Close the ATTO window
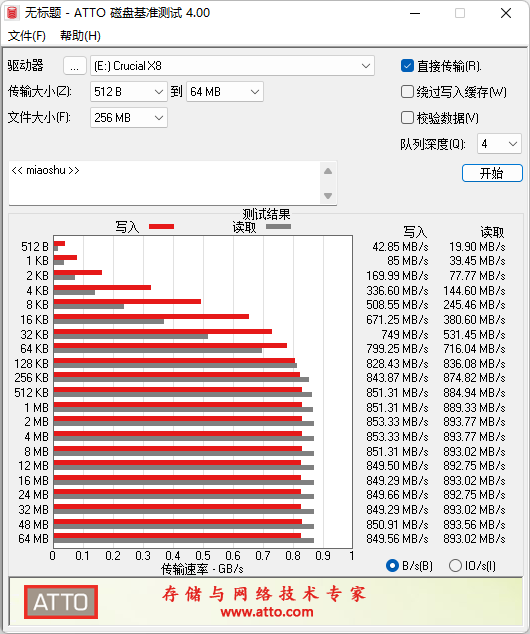Image resolution: width=530 pixels, height=634 pixels. tap(506, 13)
